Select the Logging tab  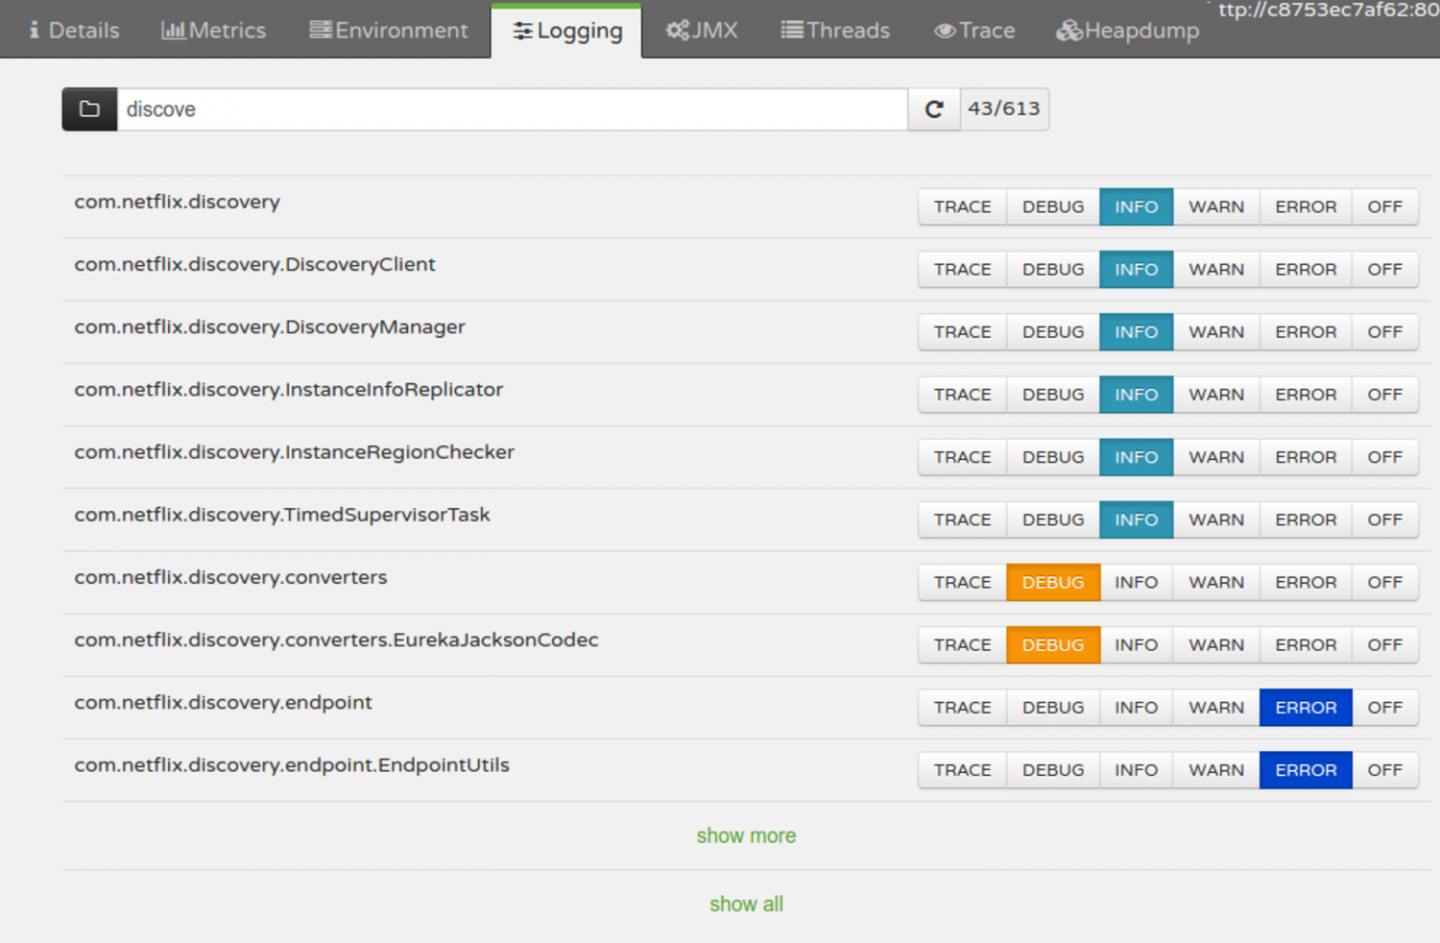[567, 30]
